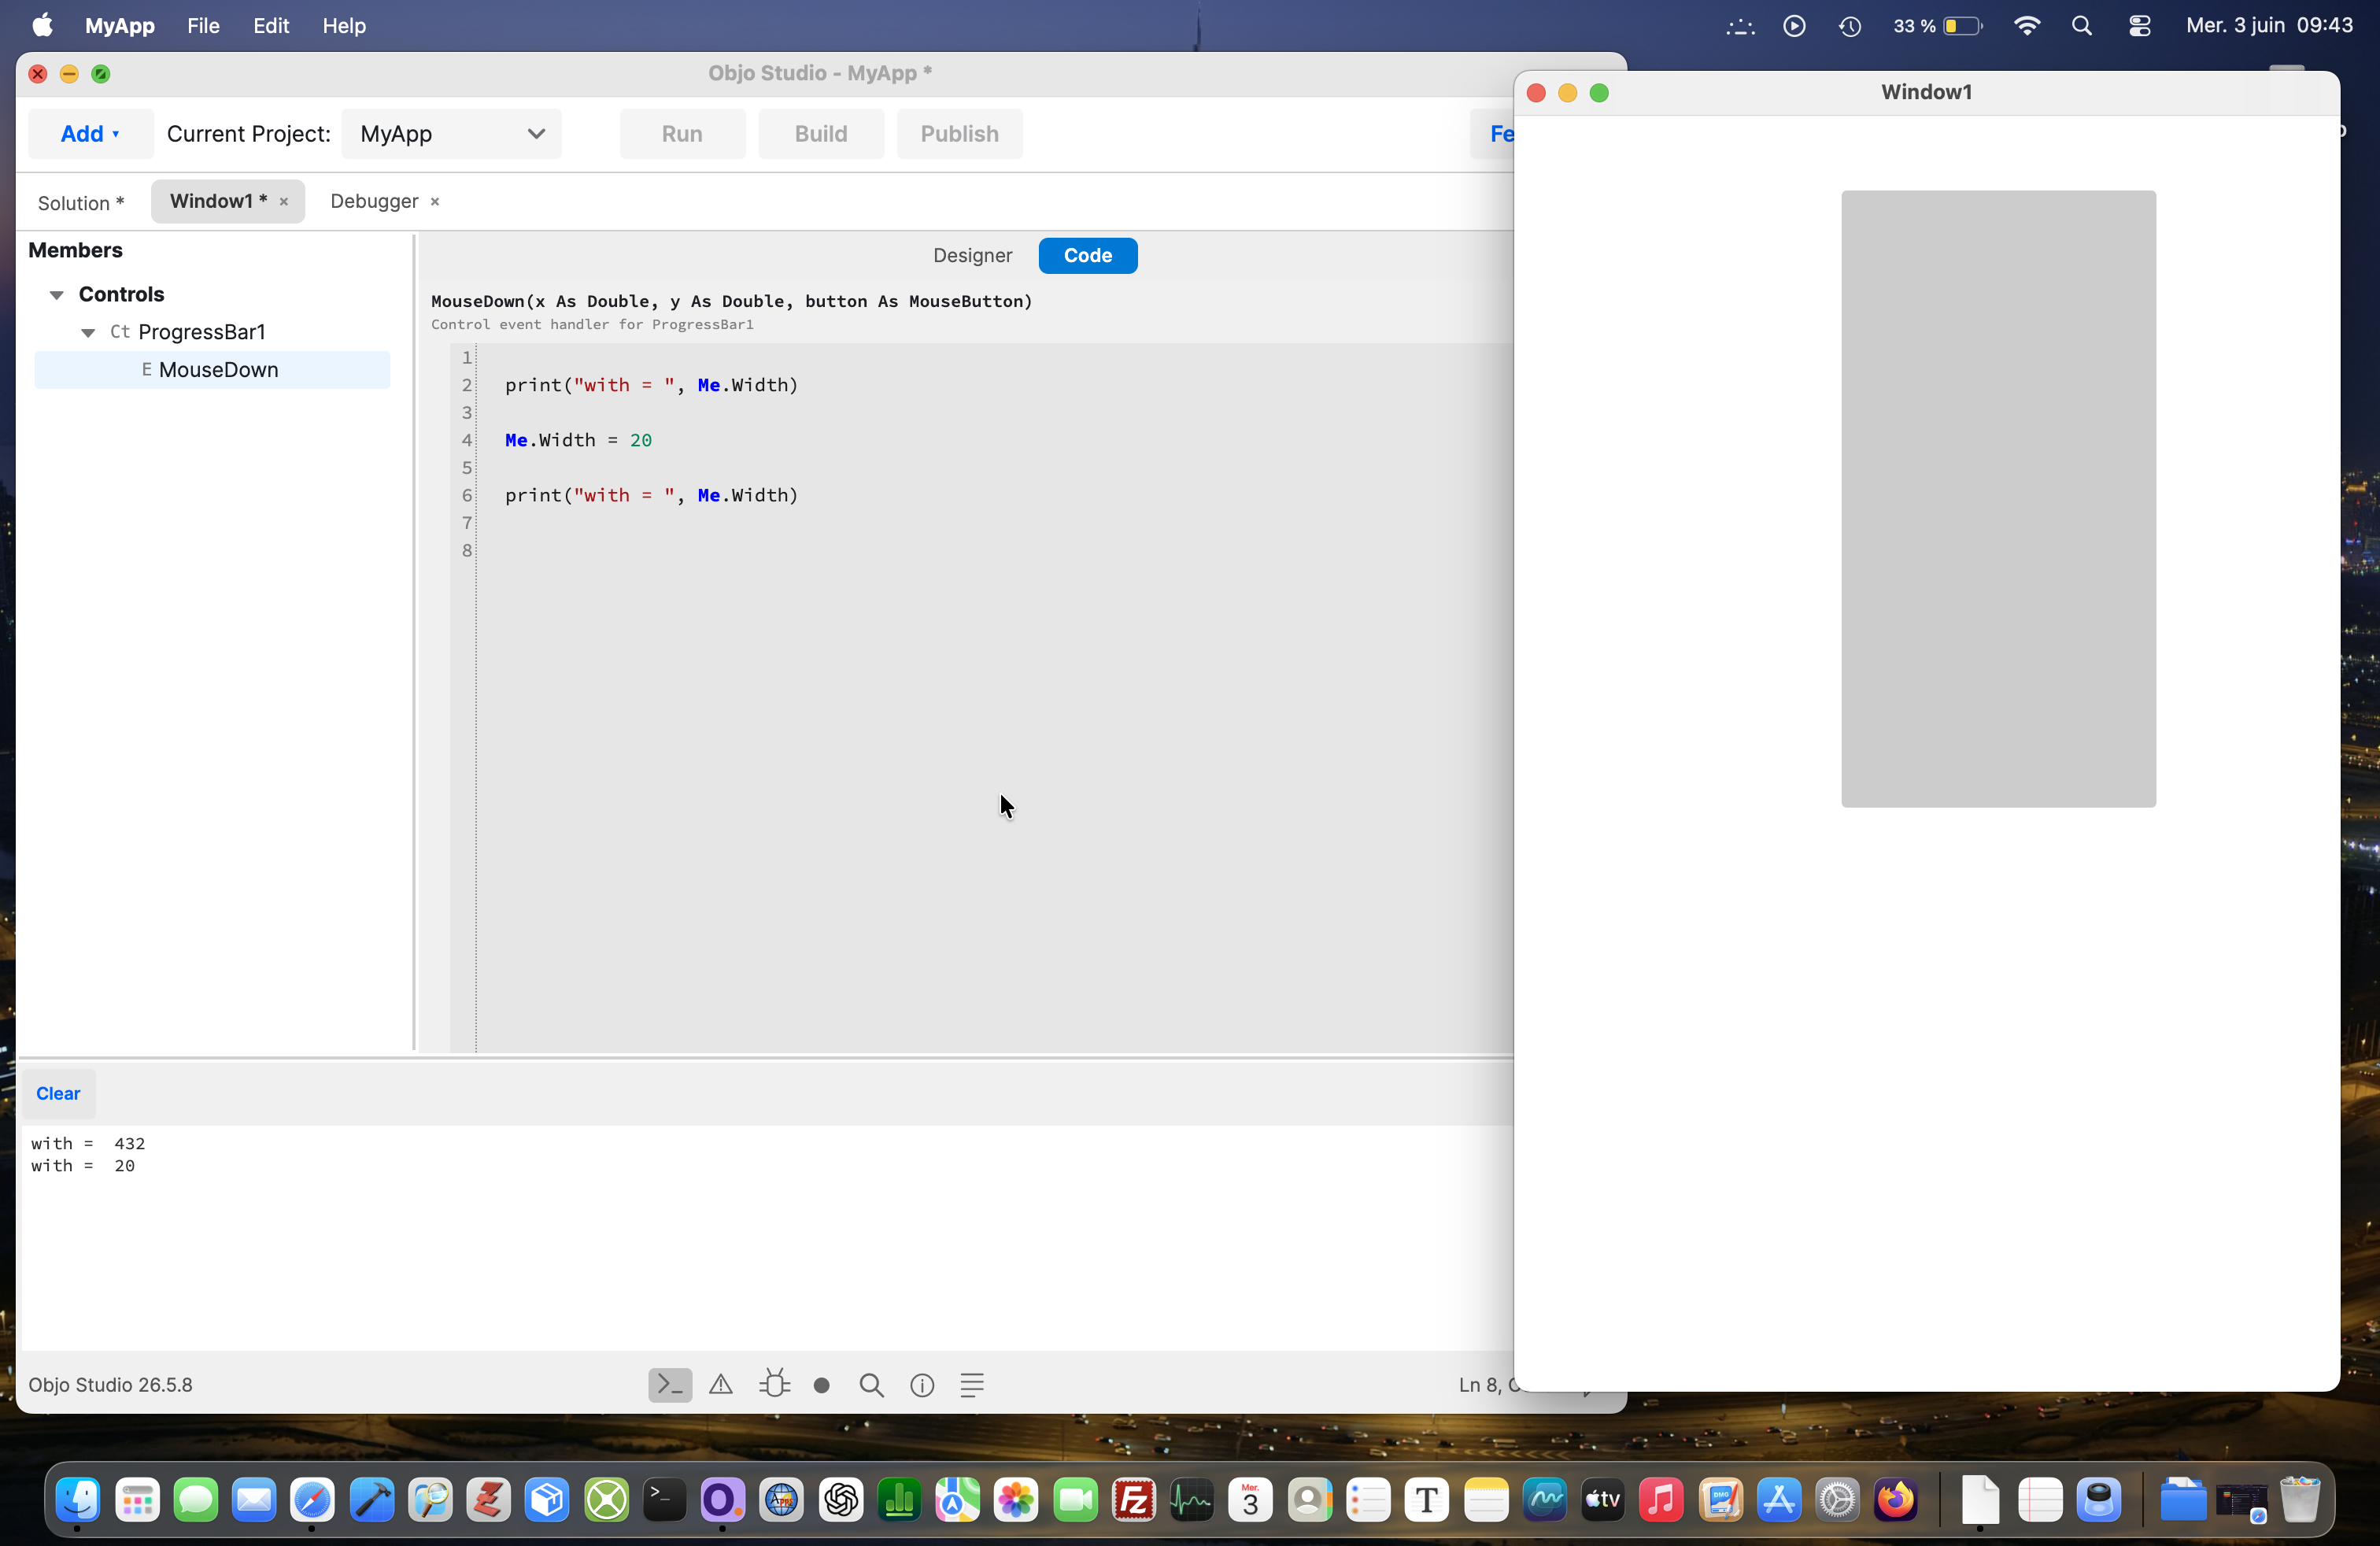Show info with the circled i icon

pyautogui.click(x=922, y=1385)
